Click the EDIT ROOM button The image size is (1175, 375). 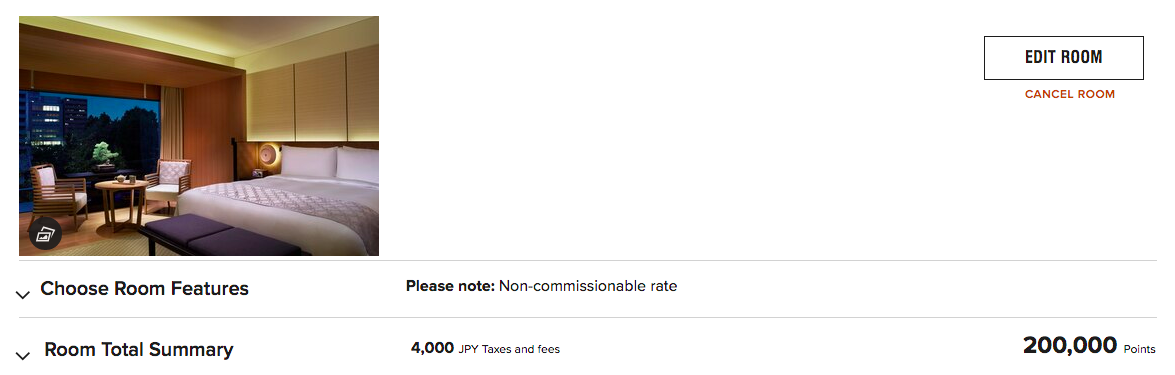point(1063,58)
